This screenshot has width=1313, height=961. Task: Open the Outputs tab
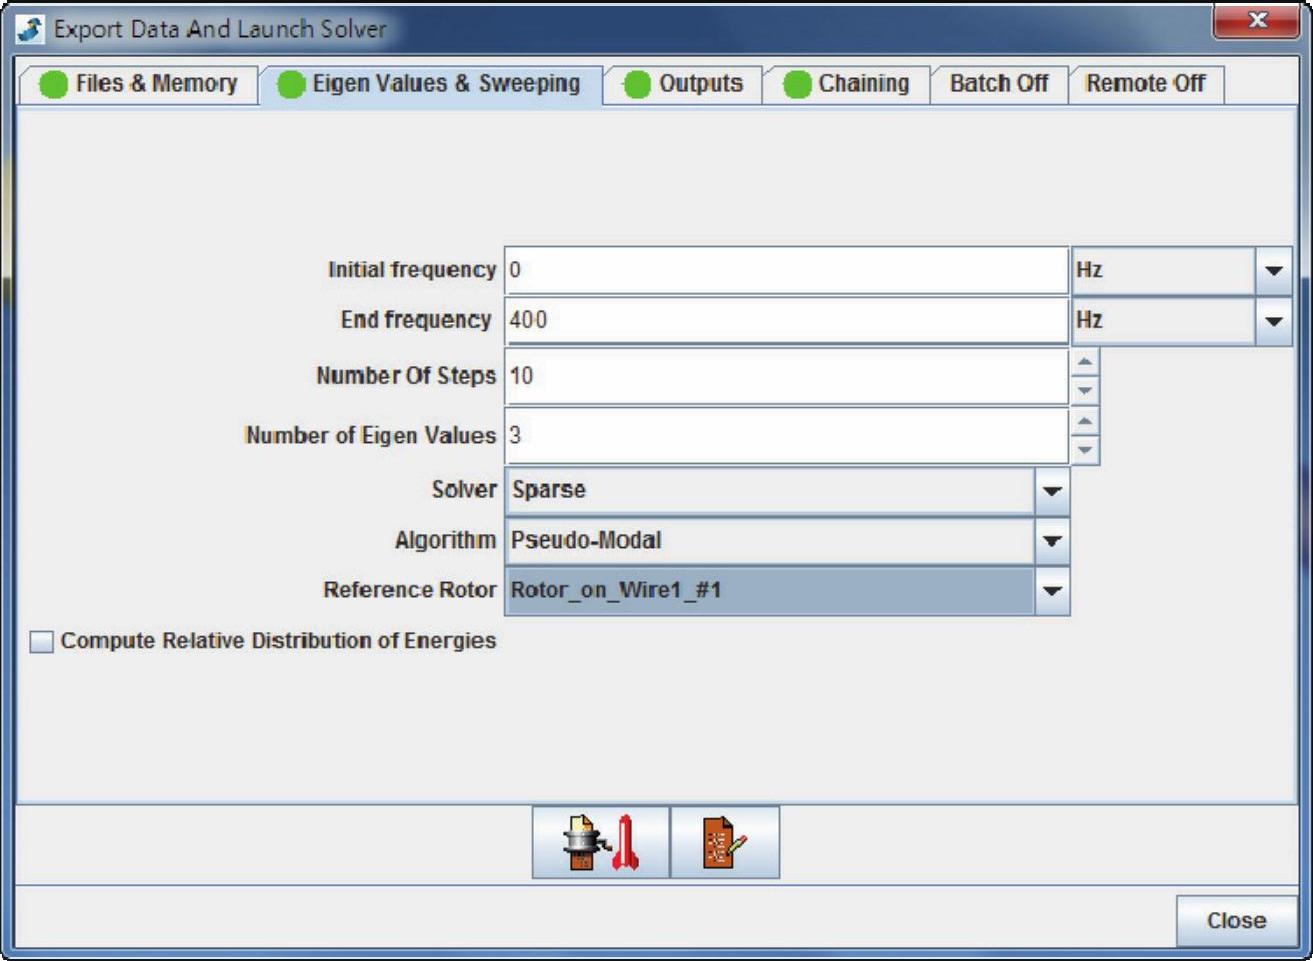click(684, 84)
